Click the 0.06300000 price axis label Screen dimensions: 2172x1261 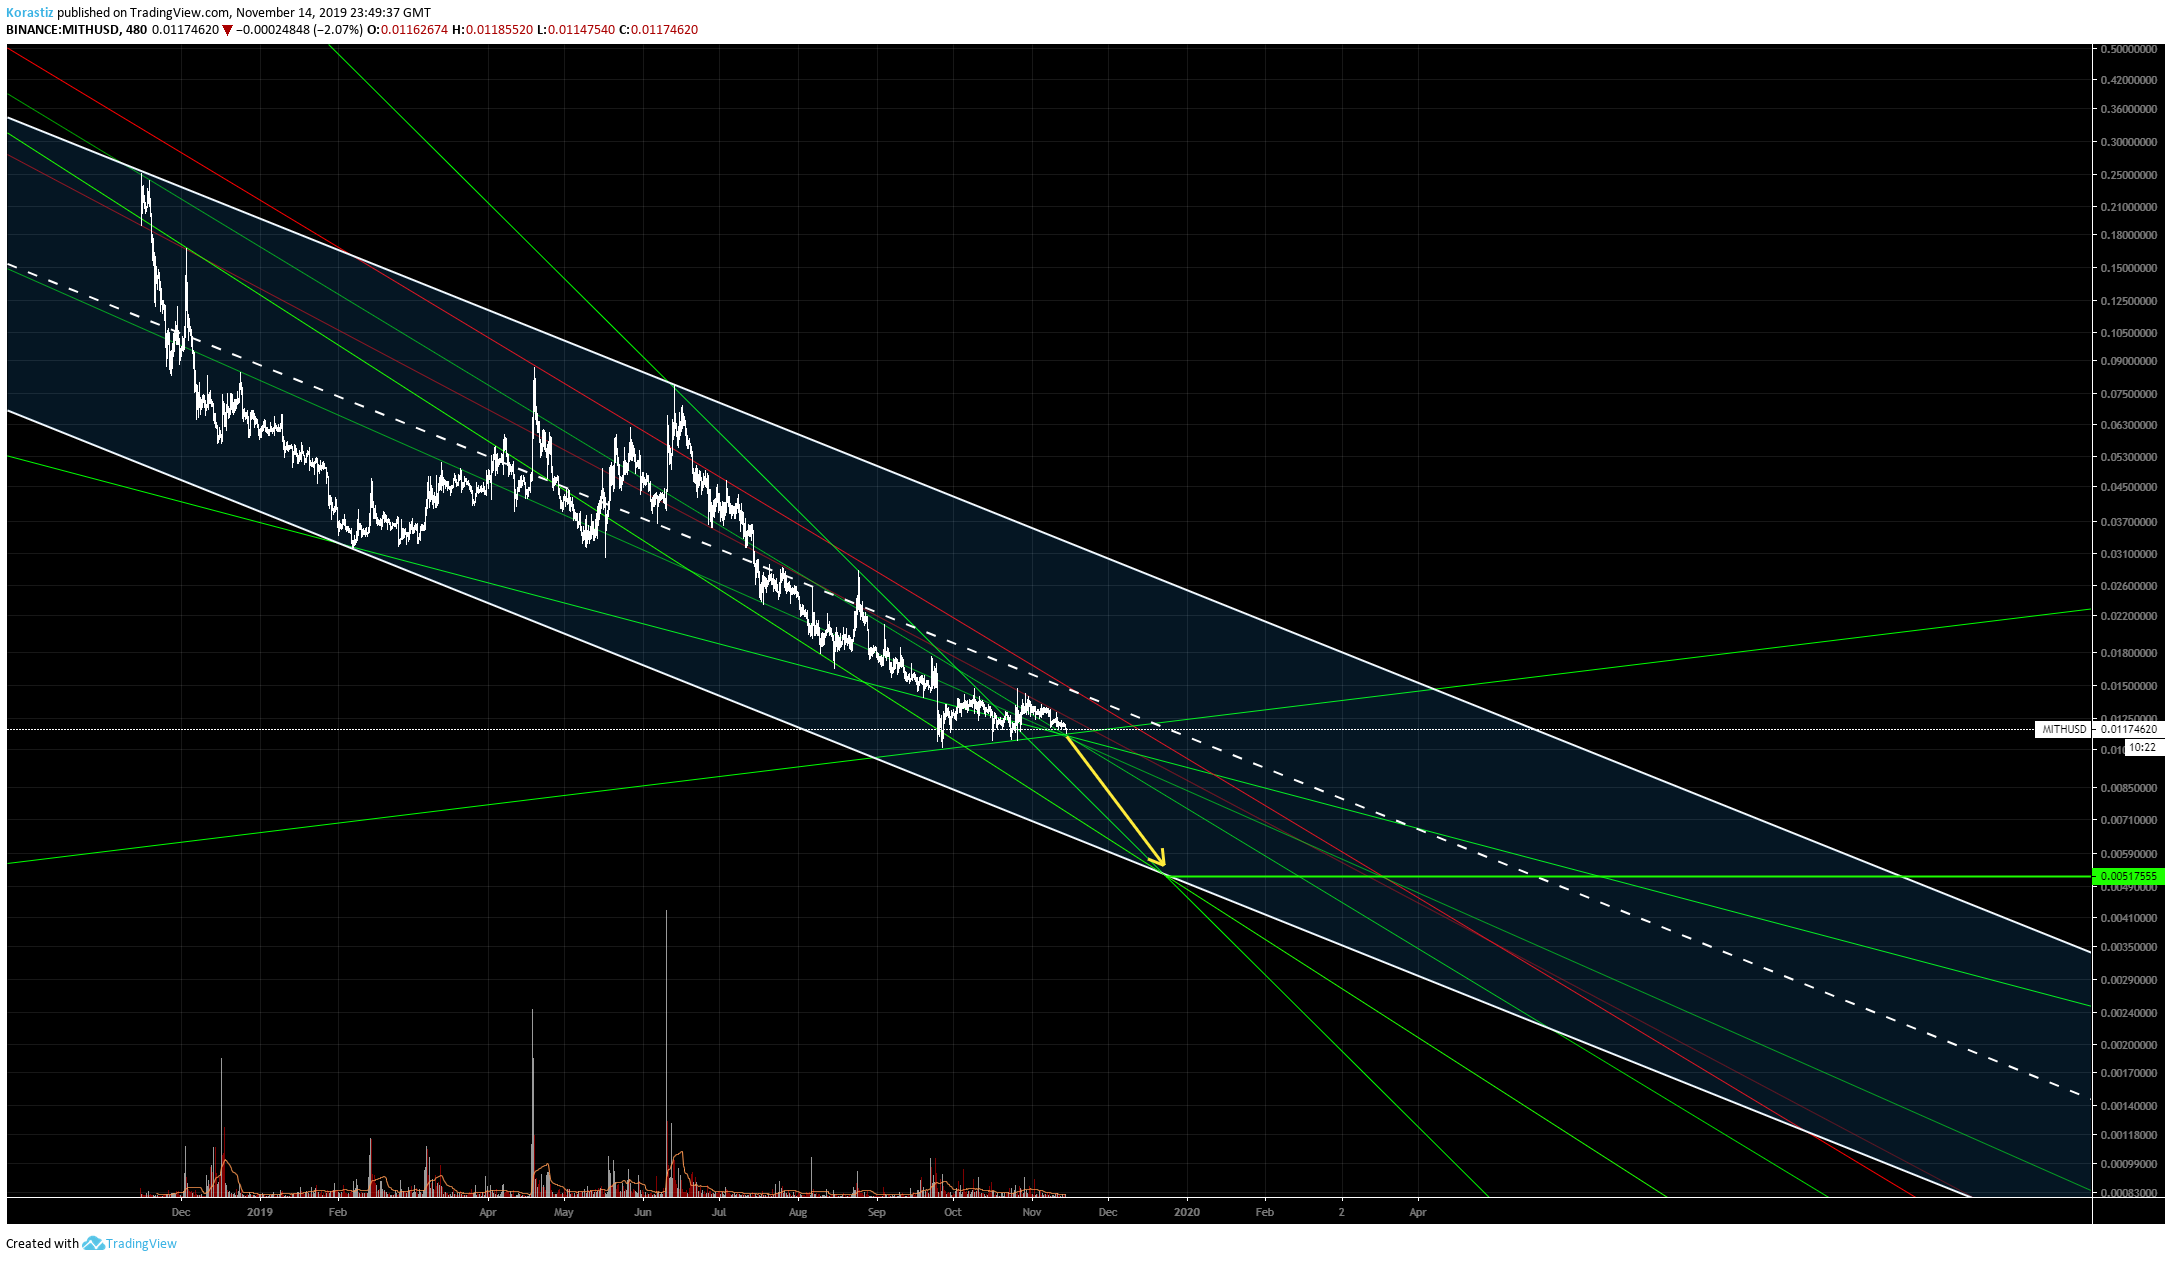2129,425
